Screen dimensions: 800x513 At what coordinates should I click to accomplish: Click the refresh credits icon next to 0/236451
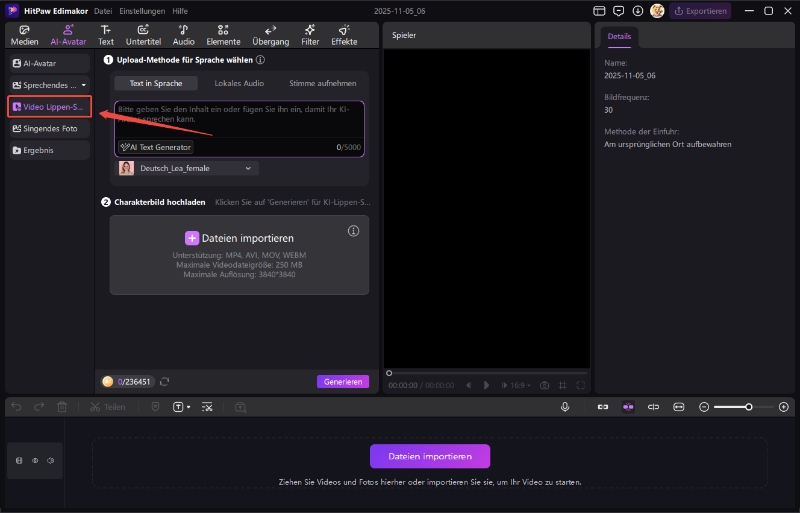[165, 381]
